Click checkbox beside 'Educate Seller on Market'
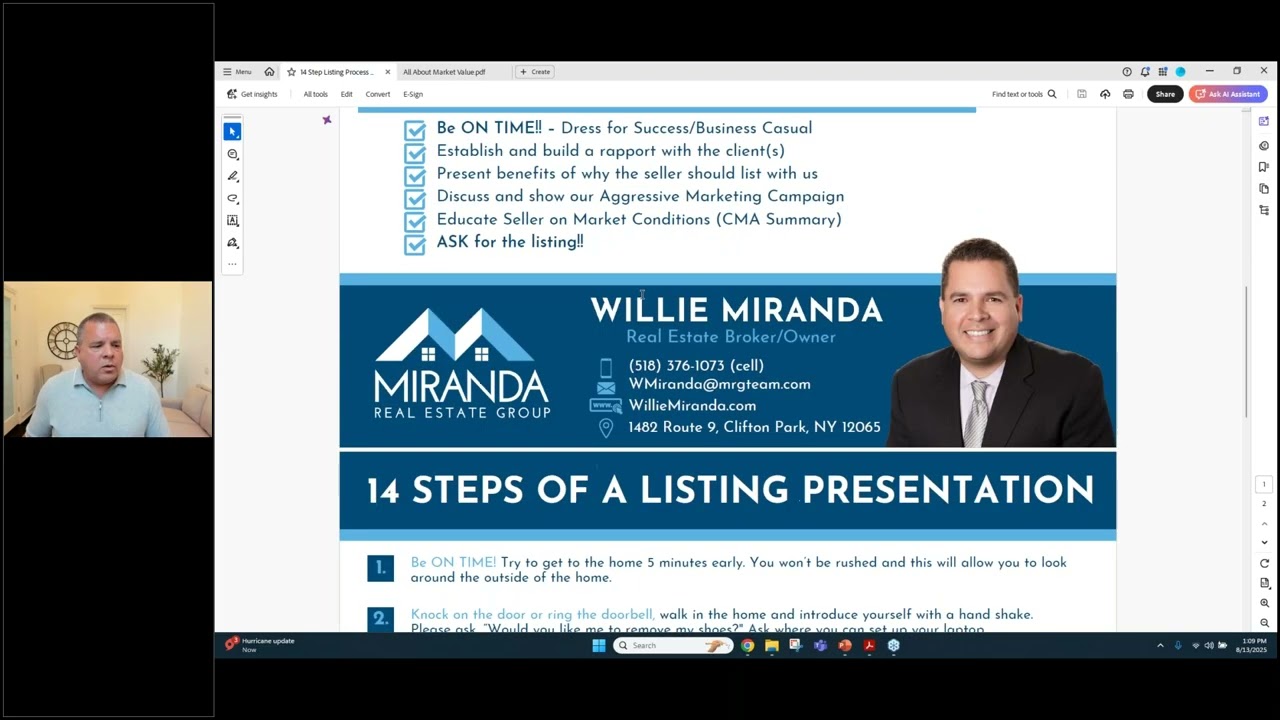The image size is (1280, 720). click(415, 221)
